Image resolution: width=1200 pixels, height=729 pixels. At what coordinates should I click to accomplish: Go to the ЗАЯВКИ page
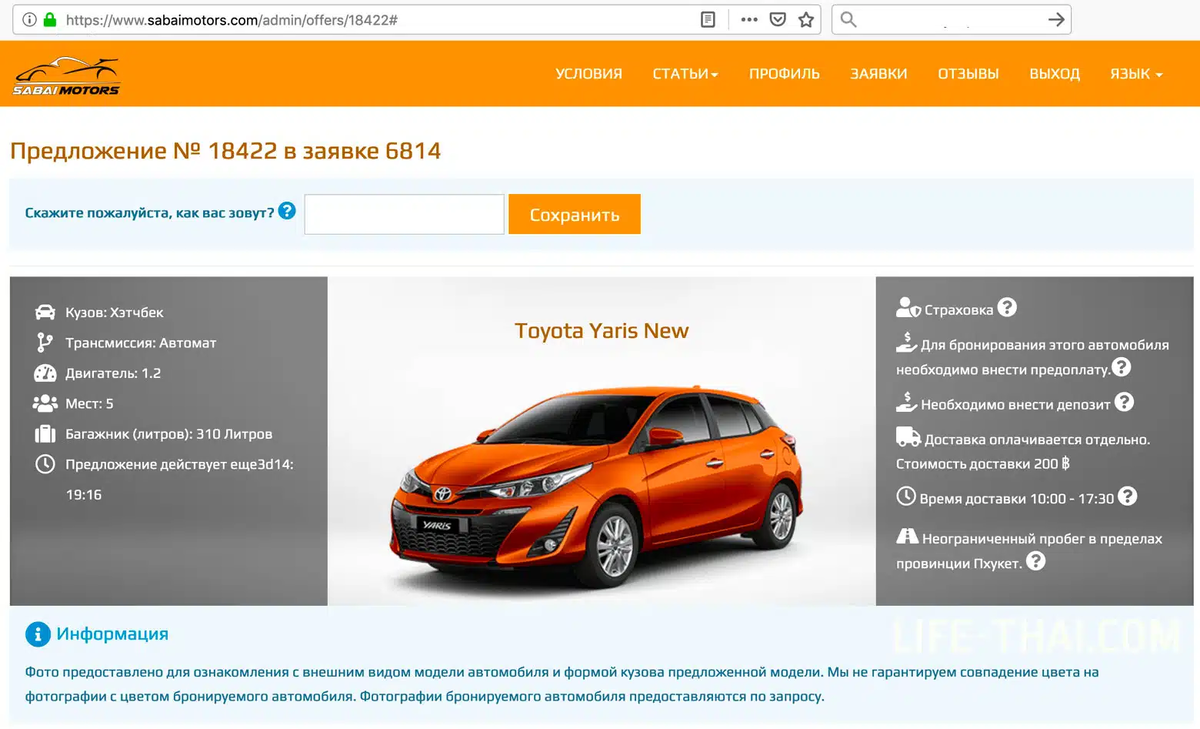(879, 74)
